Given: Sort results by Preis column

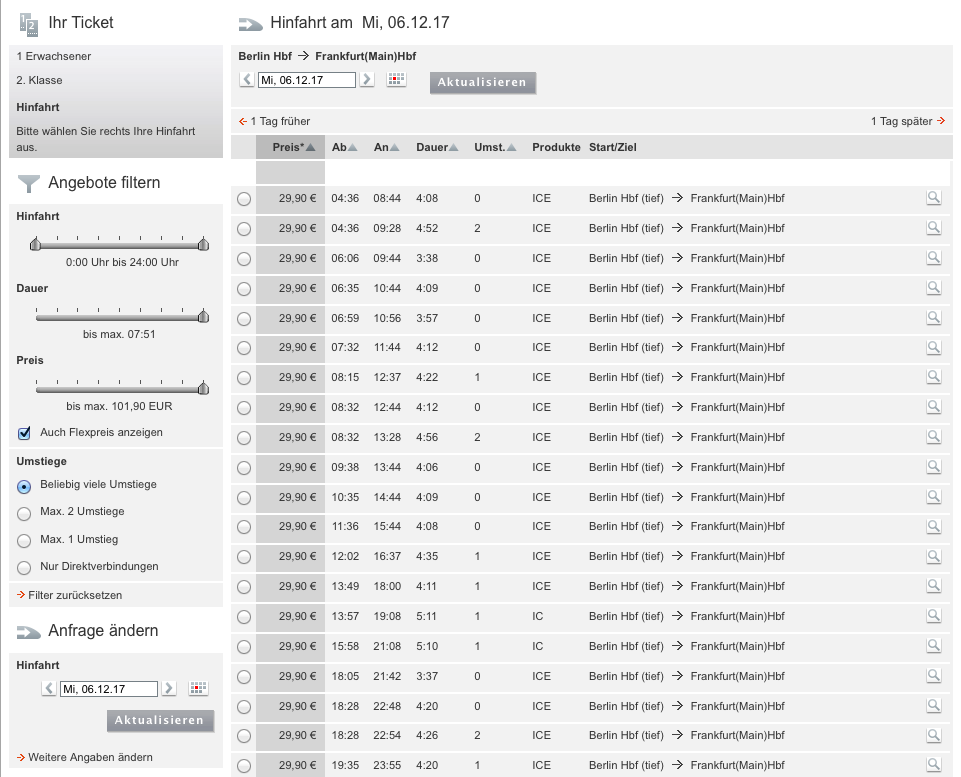Looking at the screenshot, I should pos(293,147).
